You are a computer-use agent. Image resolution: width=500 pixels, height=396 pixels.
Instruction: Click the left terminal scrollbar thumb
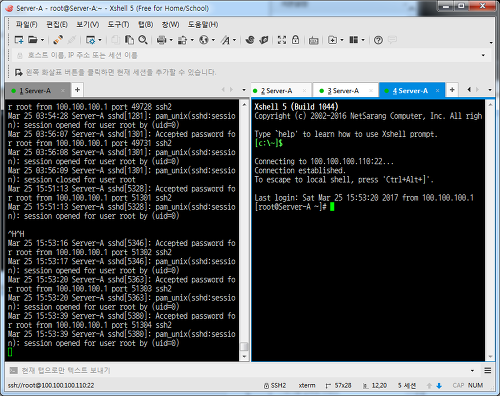244,347
